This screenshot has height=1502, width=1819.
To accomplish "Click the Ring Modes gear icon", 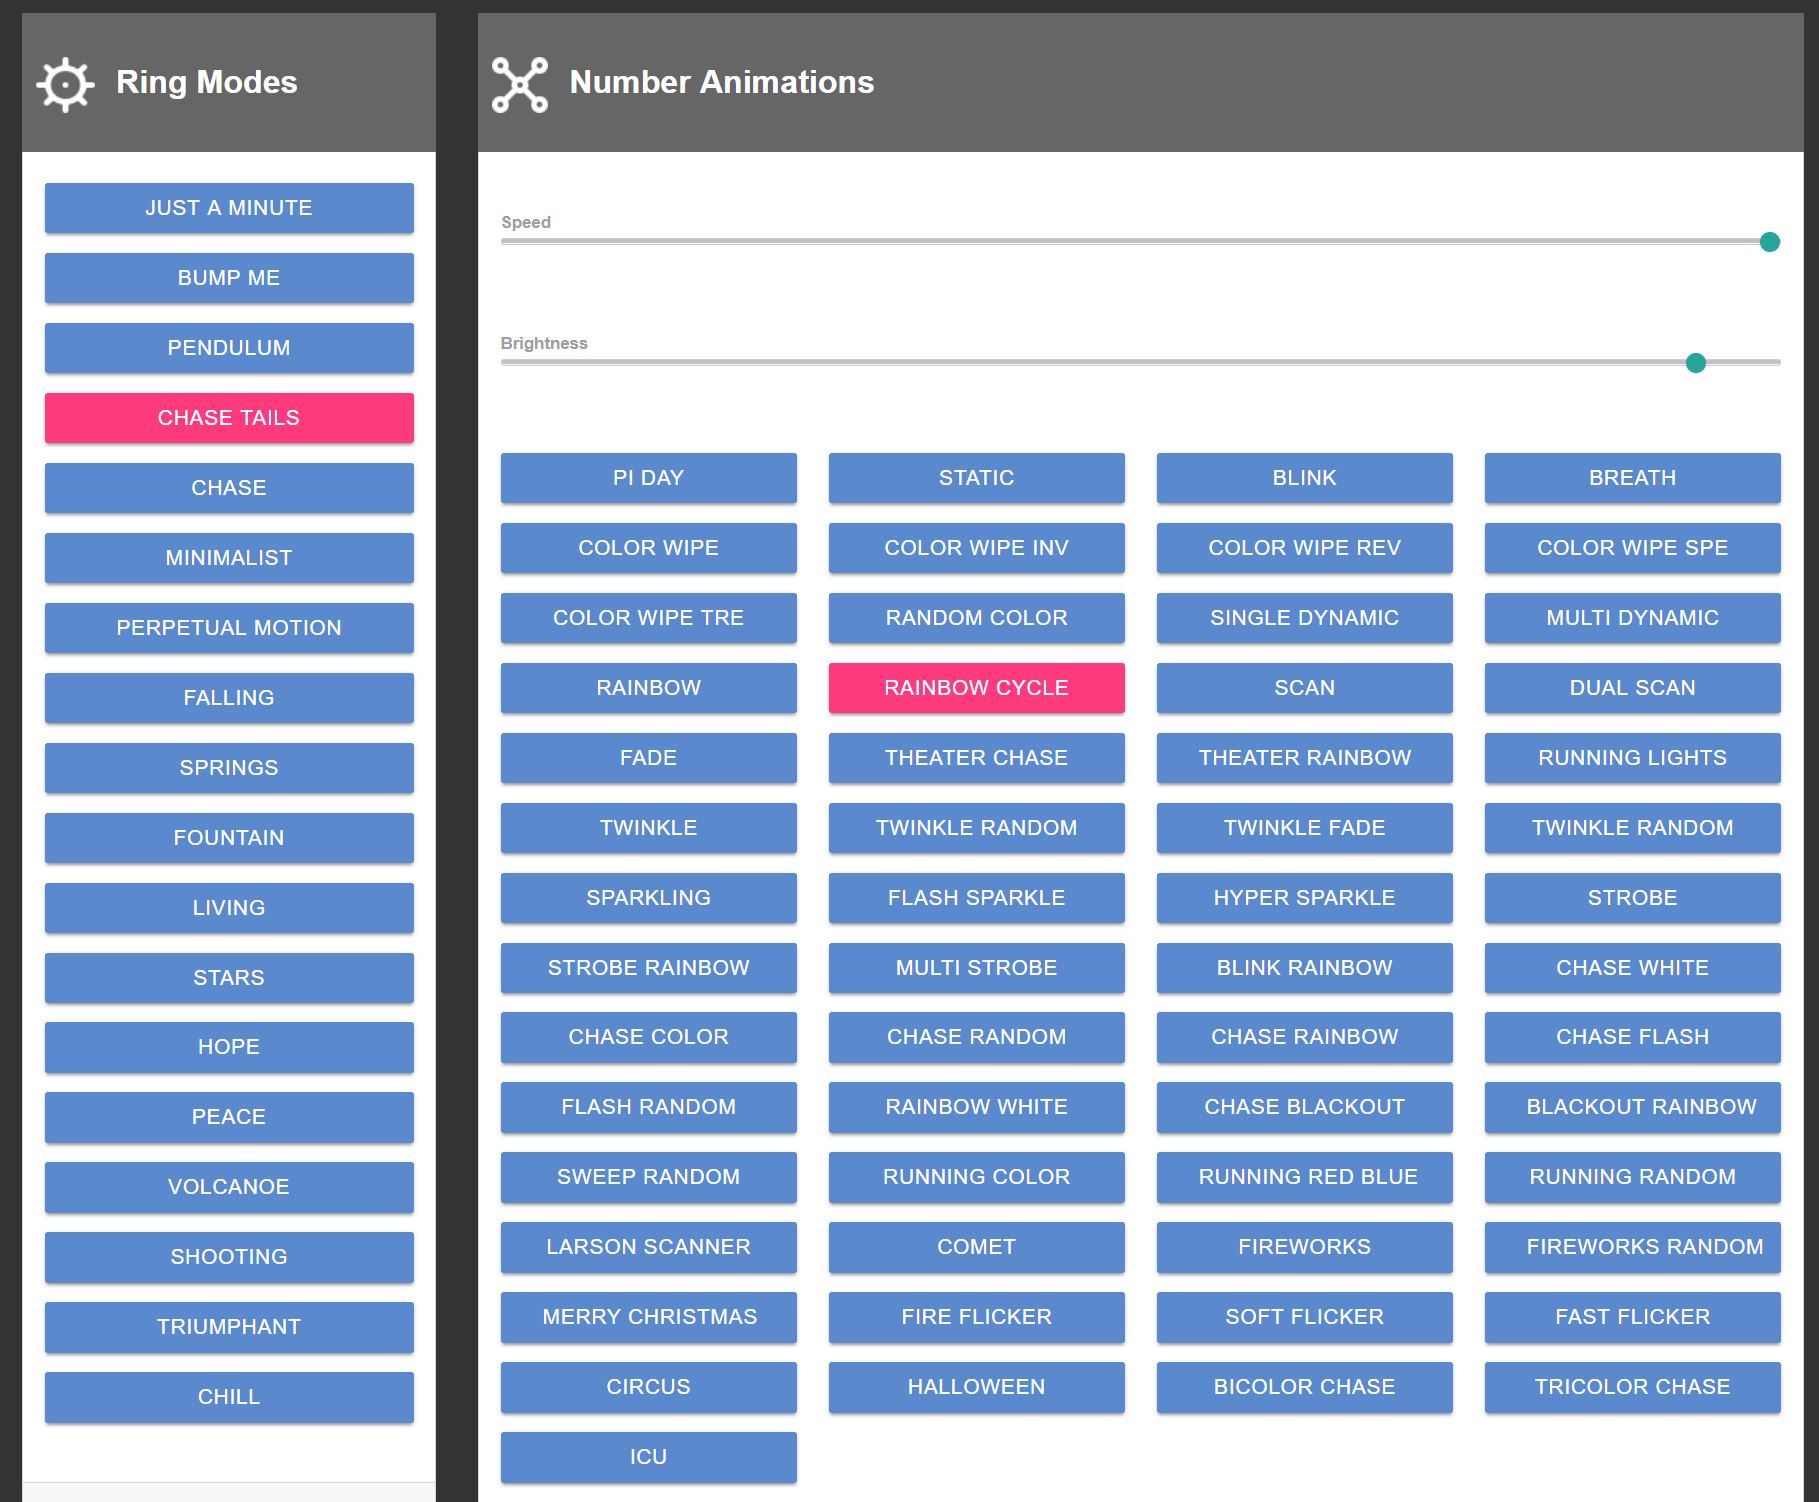I will pyautogui.click(x=65, y=84).
